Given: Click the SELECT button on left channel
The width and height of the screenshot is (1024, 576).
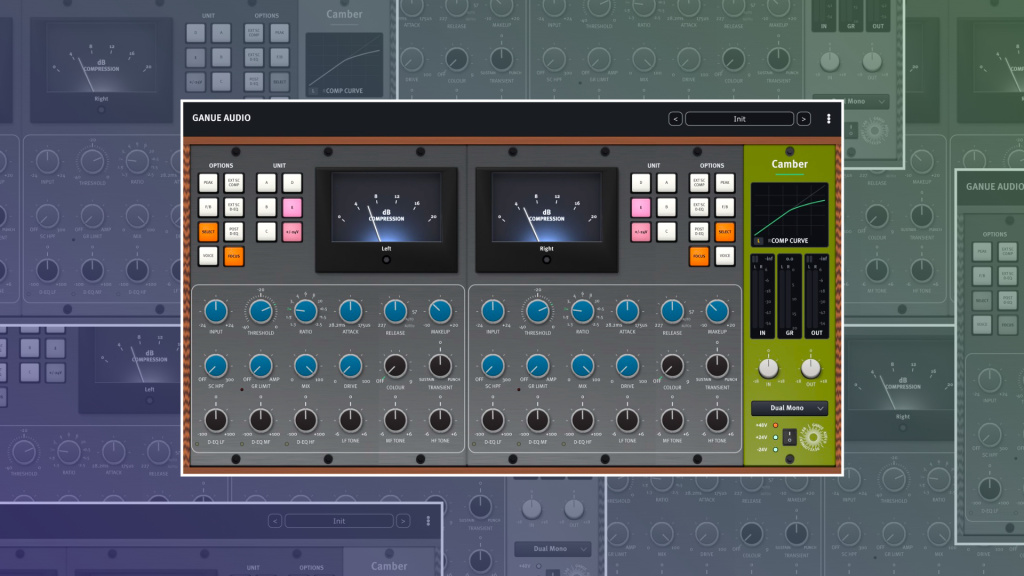Looking at the screenshot, I should (208, 232).
